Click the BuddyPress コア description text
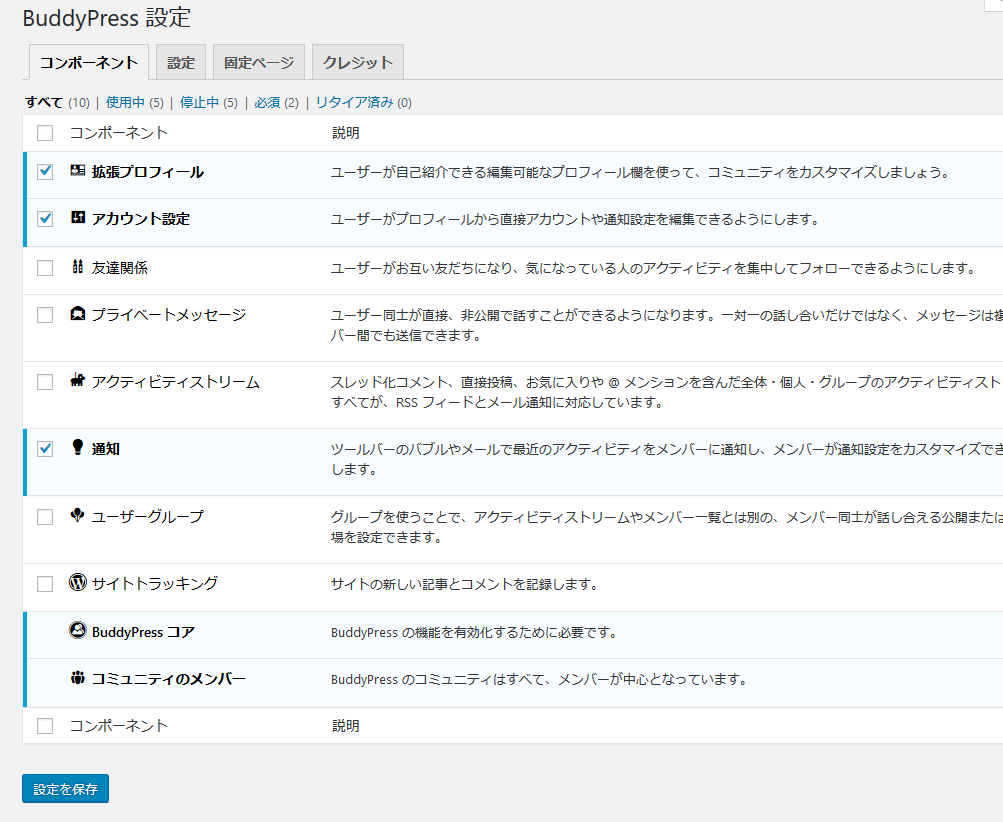 click(474, 633)
